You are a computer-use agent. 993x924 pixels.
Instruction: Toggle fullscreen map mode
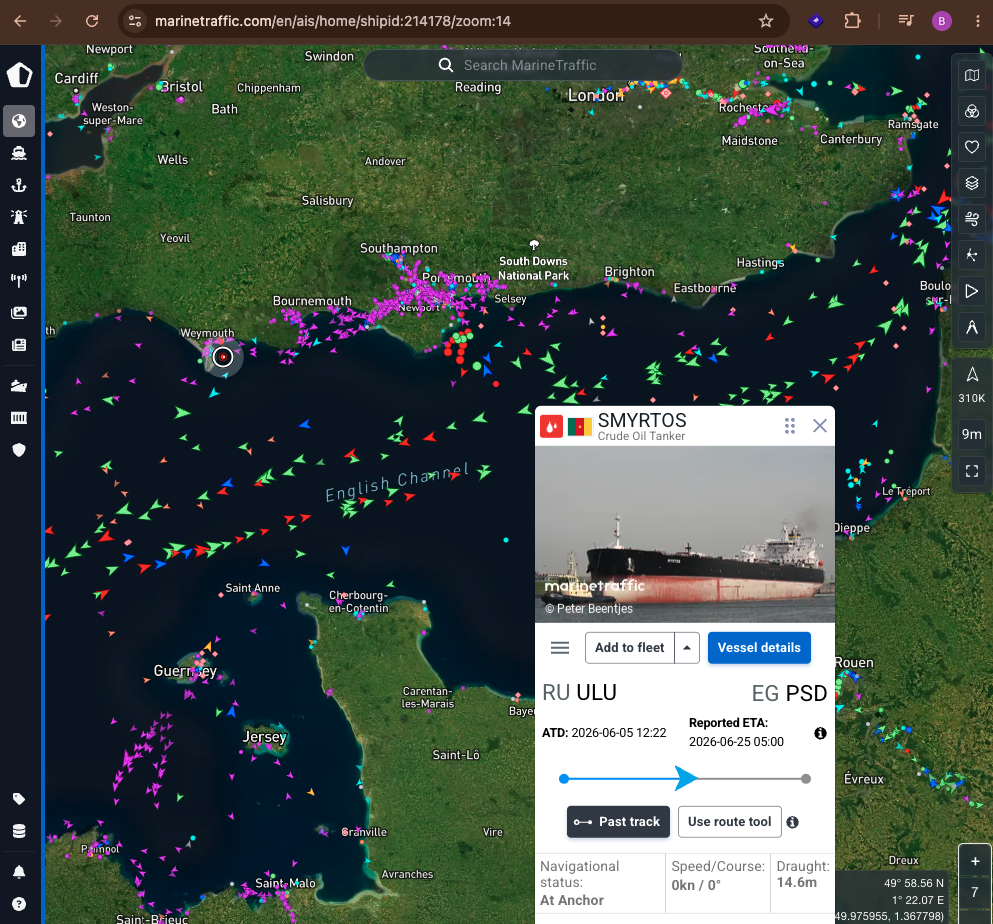(x=971, y=471)
